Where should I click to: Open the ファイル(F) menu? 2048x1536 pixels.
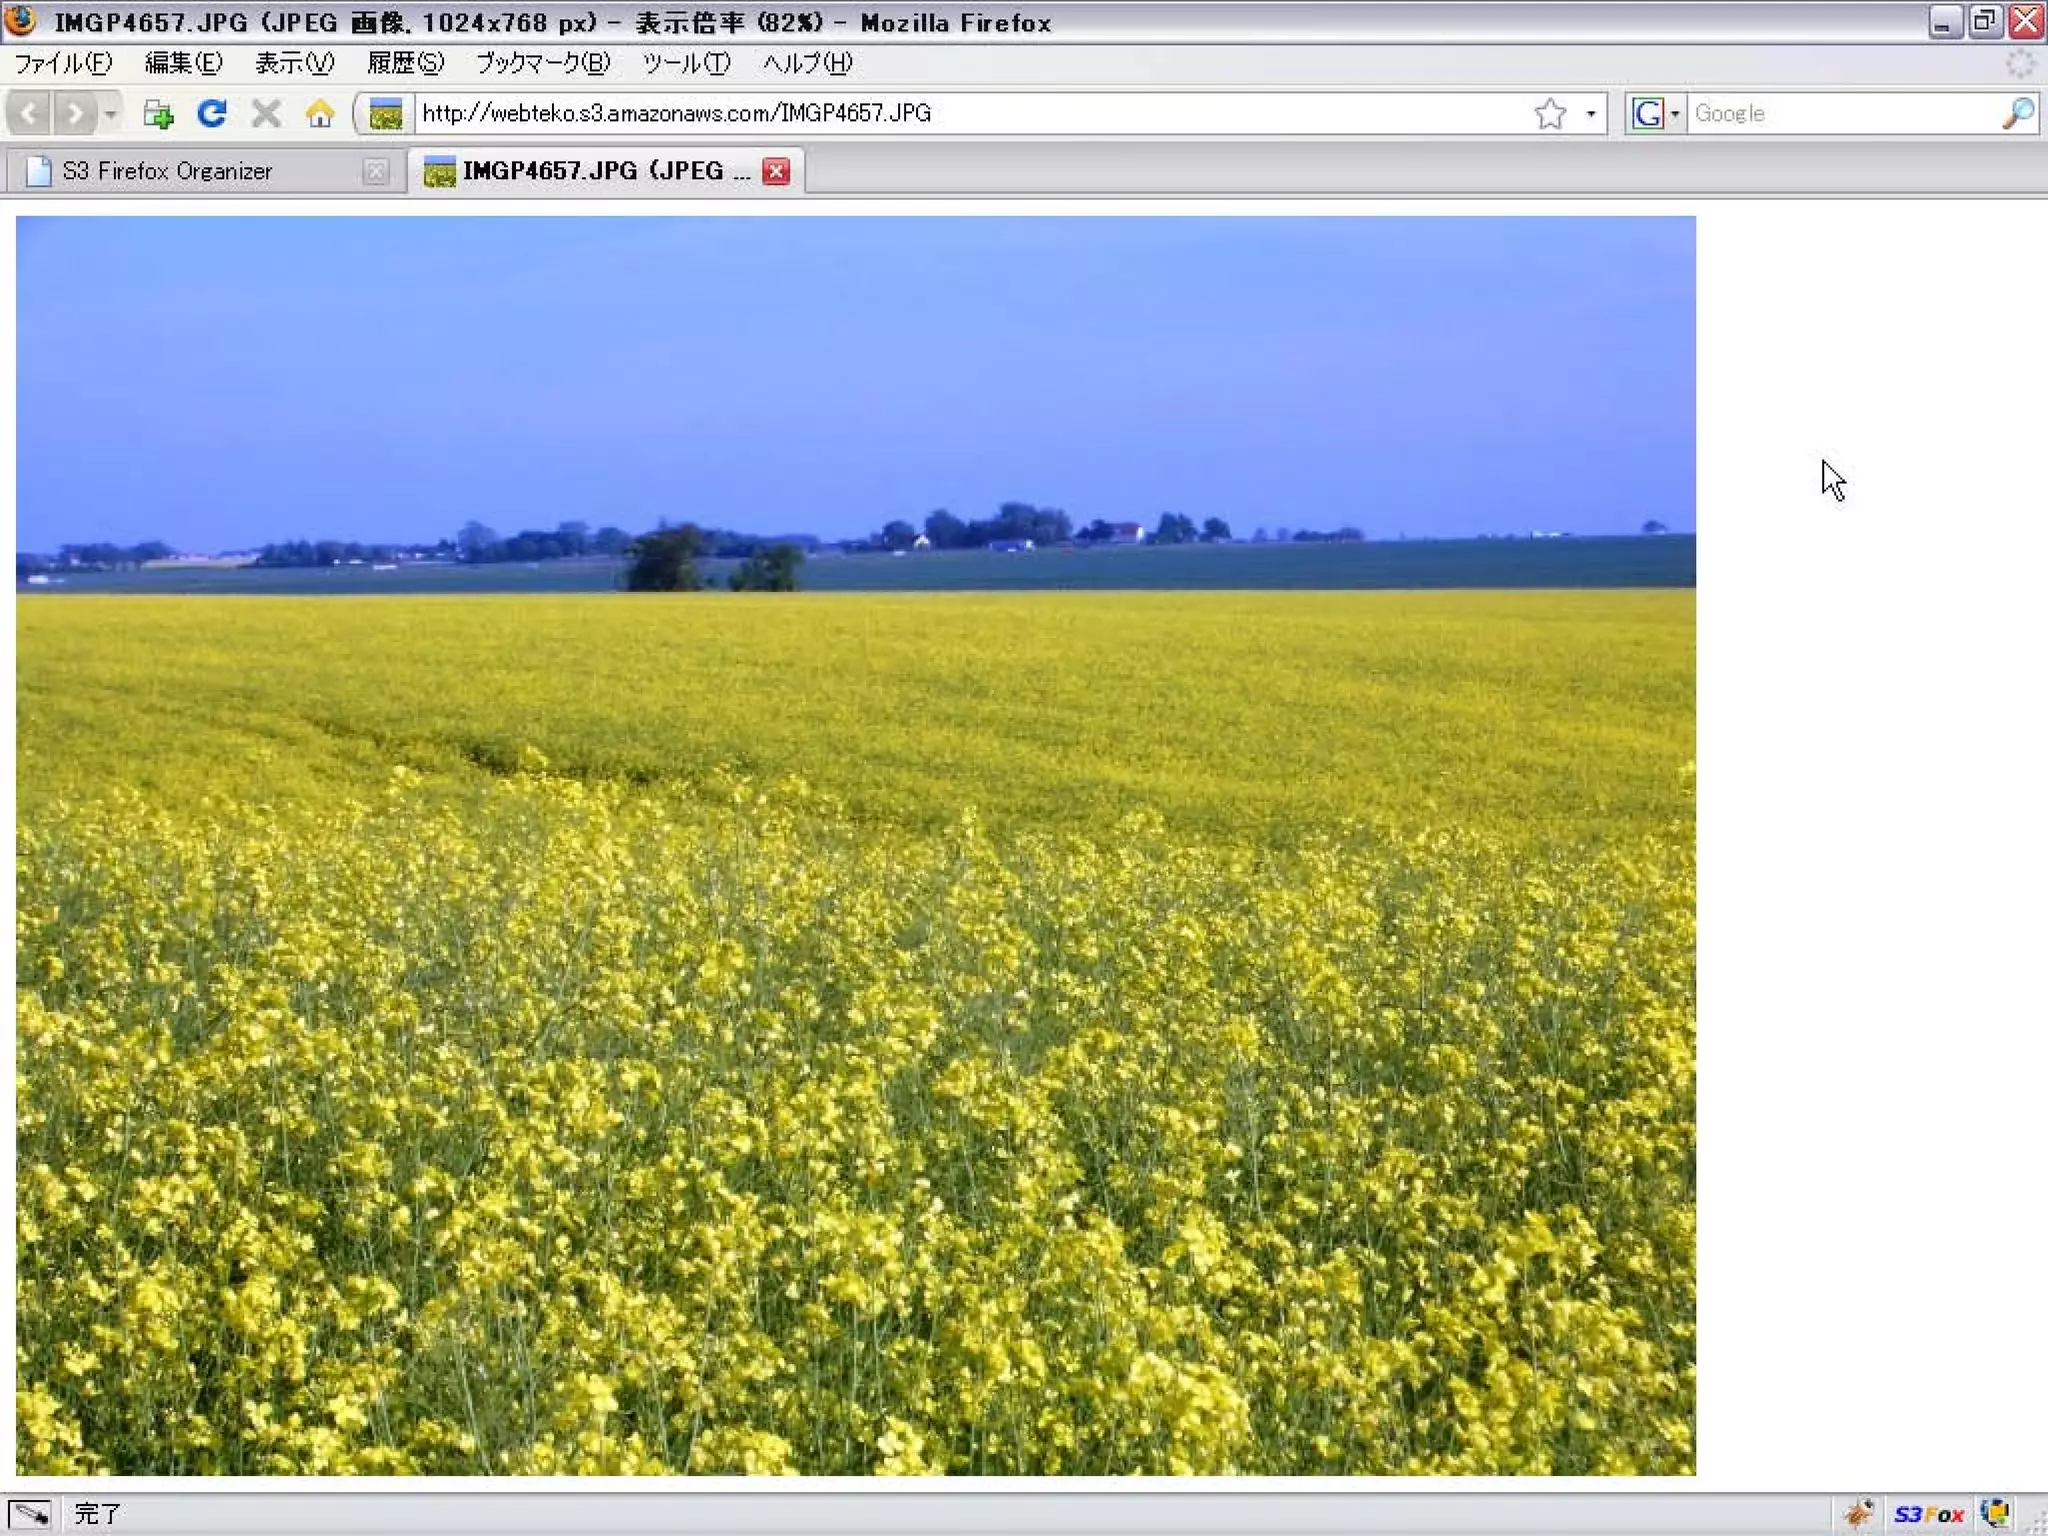pos(63,63)
